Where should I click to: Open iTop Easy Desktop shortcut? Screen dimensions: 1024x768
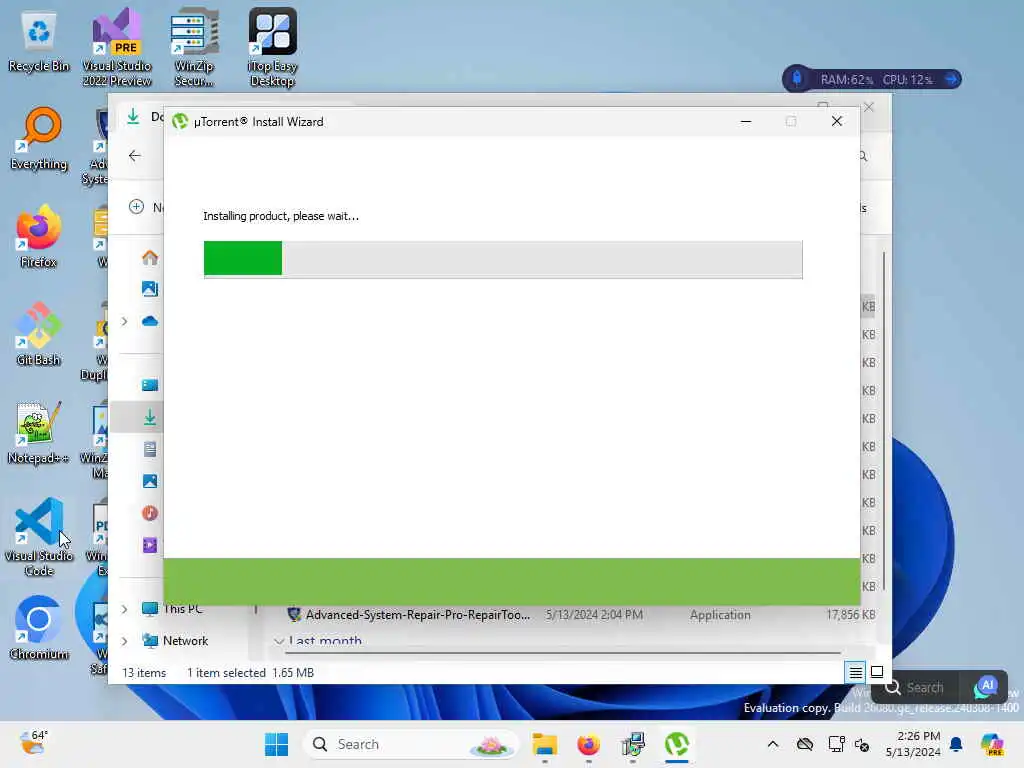click(x=272, y=47)
